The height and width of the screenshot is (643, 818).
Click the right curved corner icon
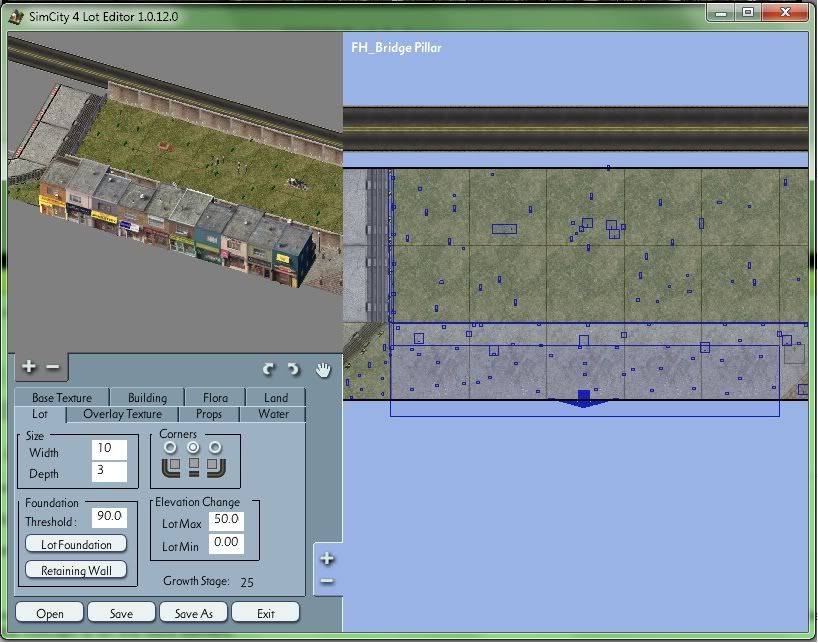216,468
